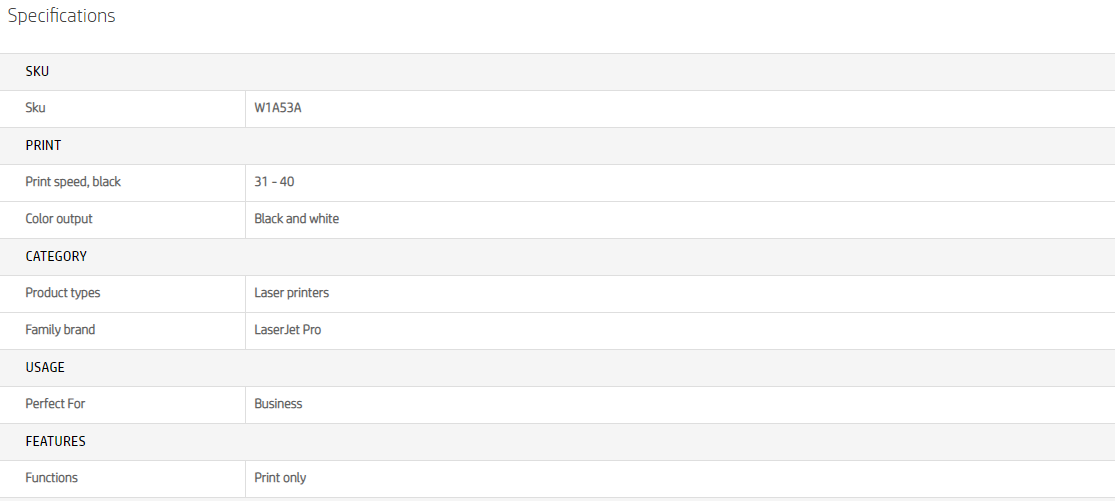This screenshot has width=1116, height=501.
Task: Select the Perfect For label
Action: pos(55,404)
